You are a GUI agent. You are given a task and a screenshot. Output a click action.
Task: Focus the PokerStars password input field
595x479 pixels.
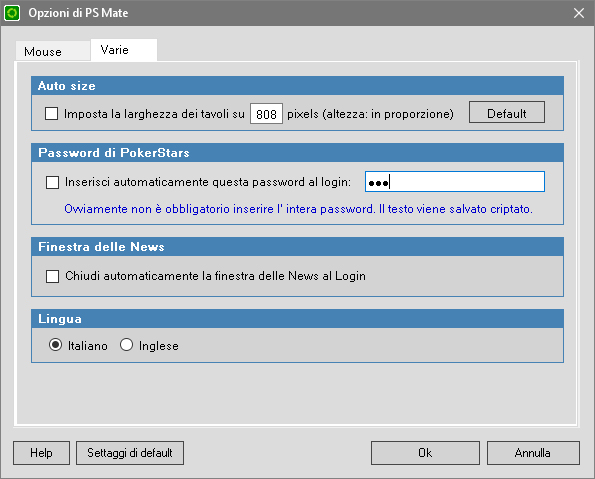coord(455,182)
